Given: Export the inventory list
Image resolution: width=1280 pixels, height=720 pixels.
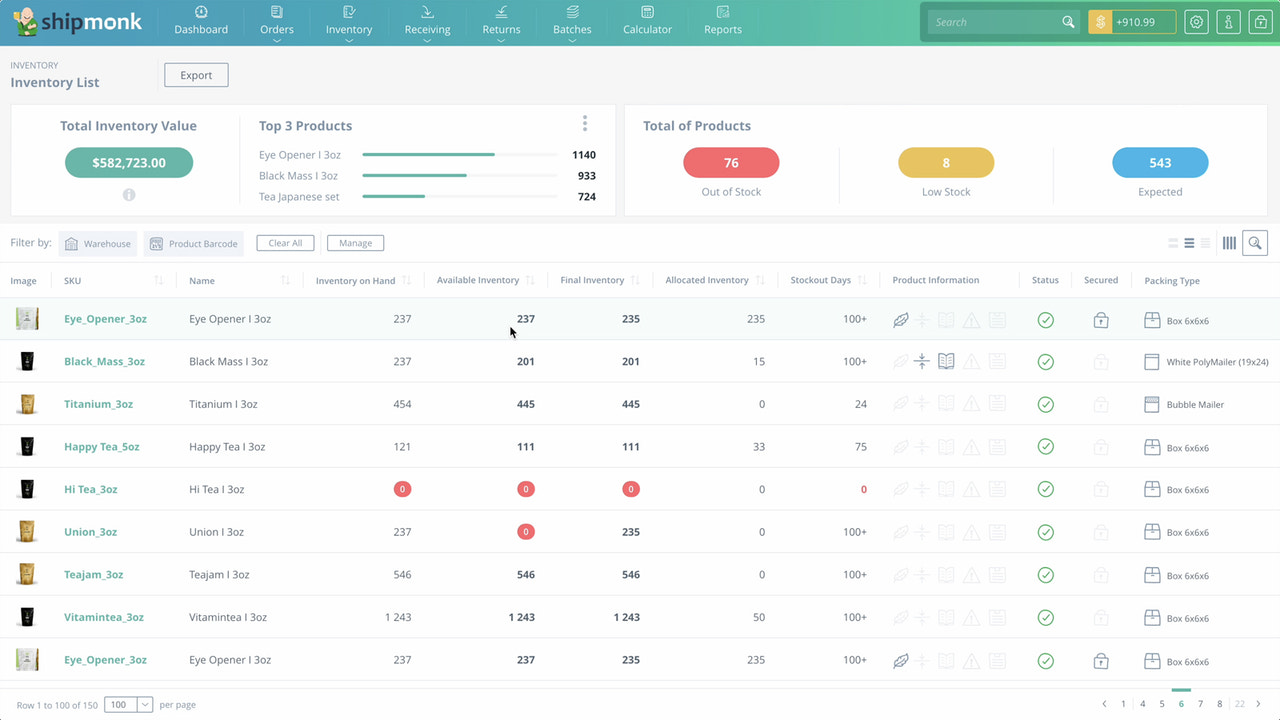Looking at the screenshot, I should [196, 74].
